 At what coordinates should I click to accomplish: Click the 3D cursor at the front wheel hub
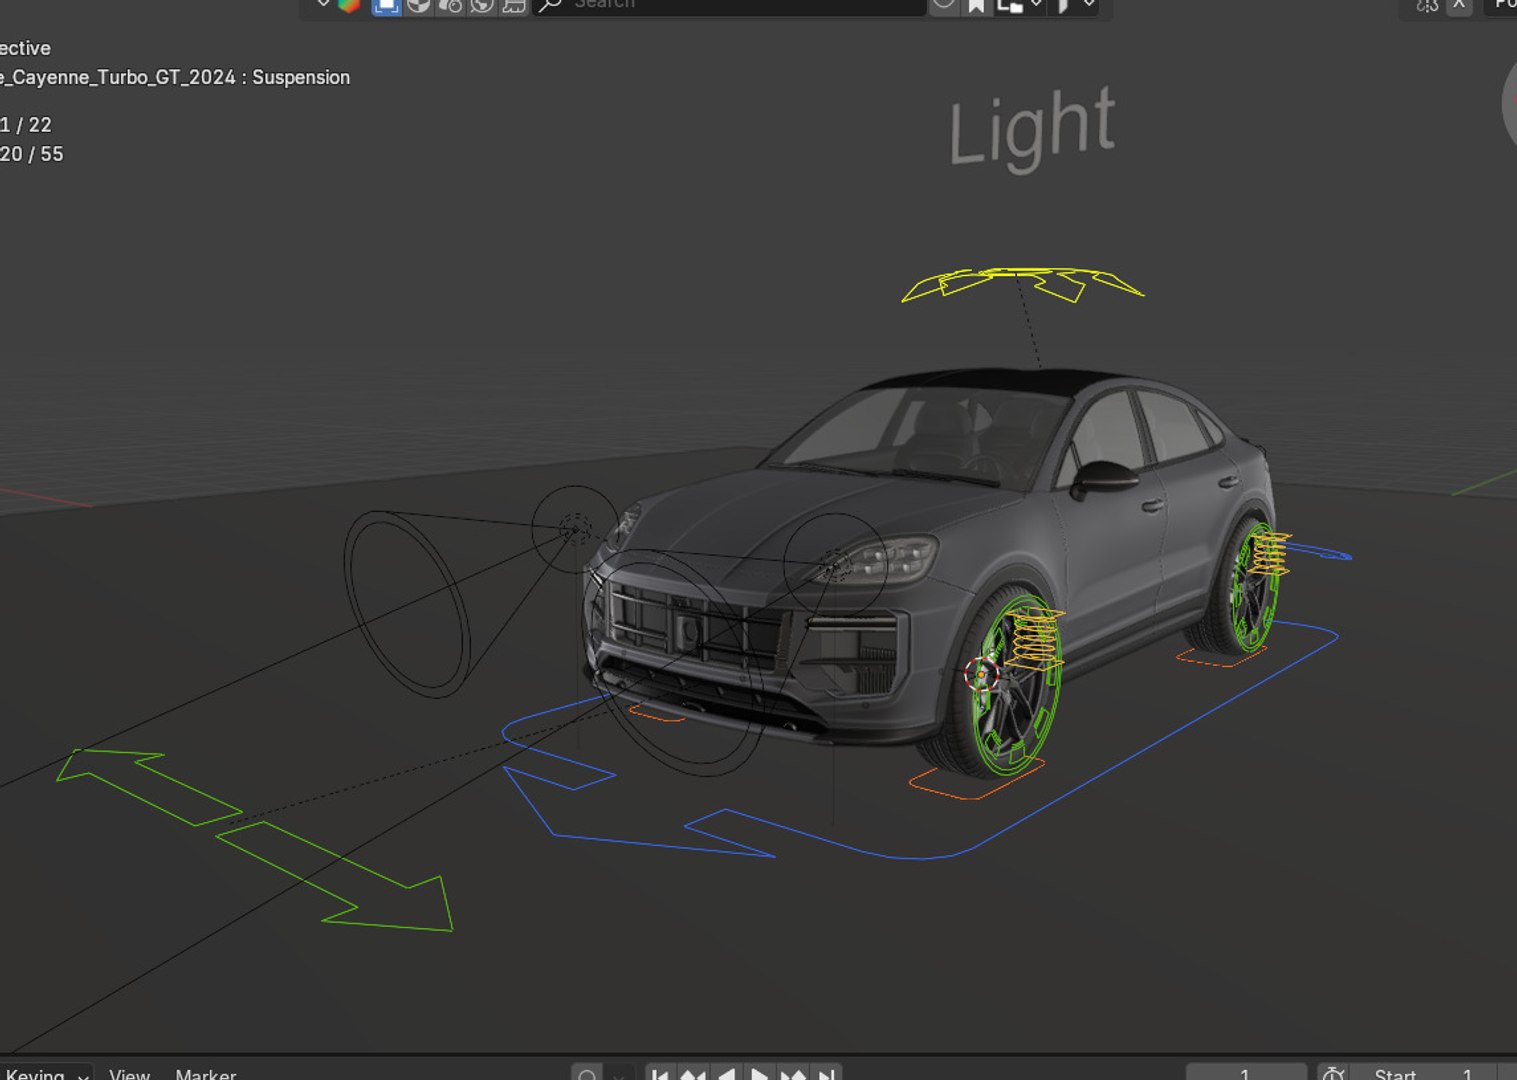(982, 674)
